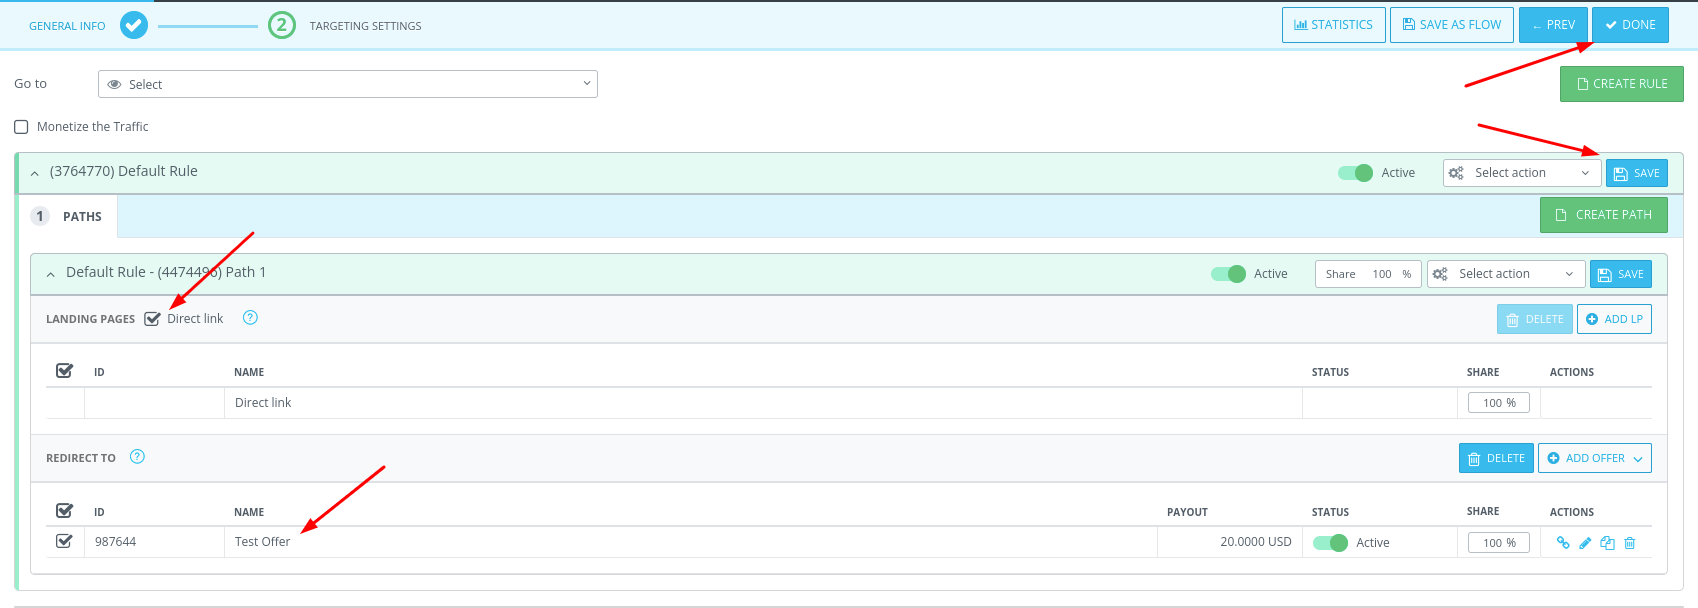Switch to the Paths tab
1698x608 pixels.
point(69,216)
